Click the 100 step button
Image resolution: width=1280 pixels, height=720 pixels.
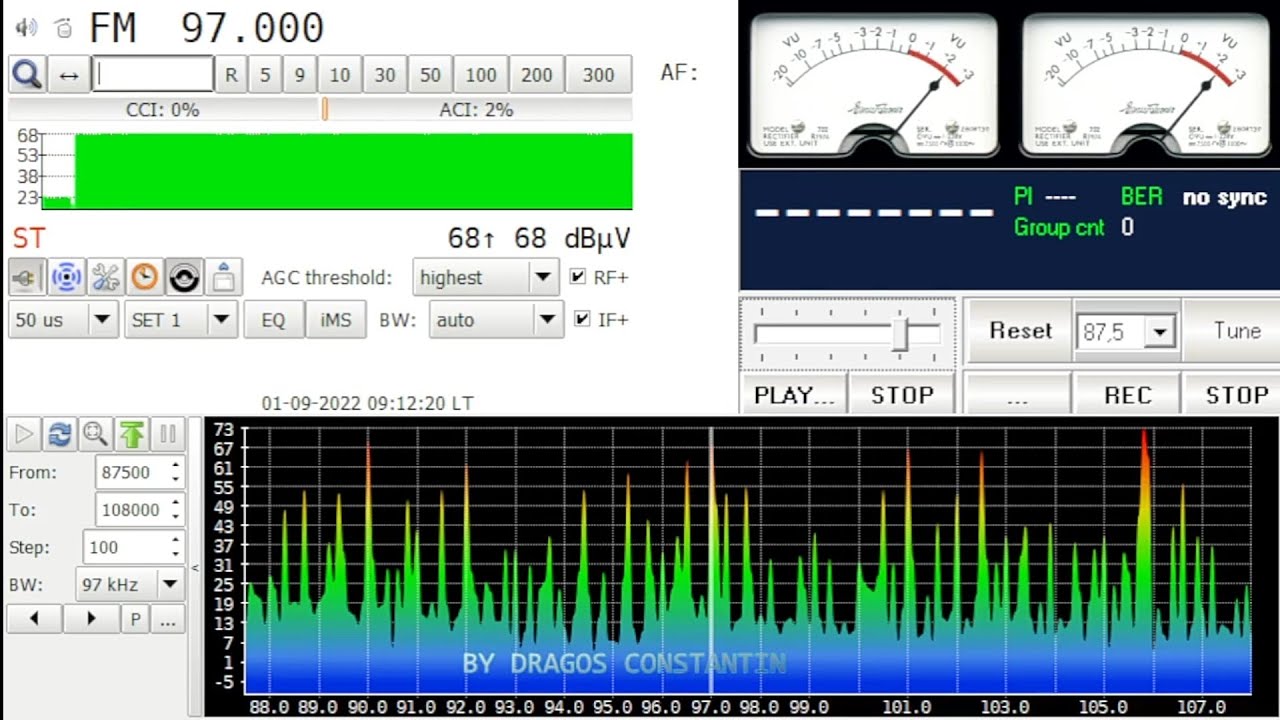481,75
